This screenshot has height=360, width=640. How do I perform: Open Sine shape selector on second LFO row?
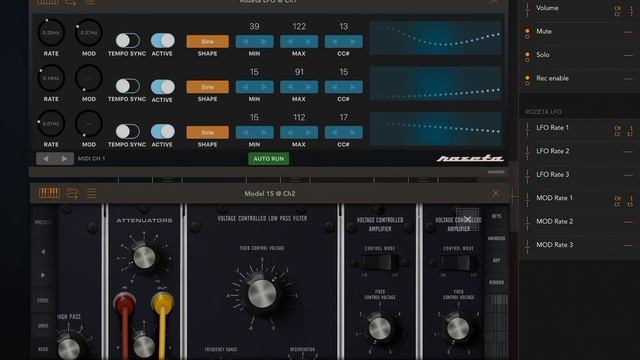pyautogui.click(x=207, y=87)
